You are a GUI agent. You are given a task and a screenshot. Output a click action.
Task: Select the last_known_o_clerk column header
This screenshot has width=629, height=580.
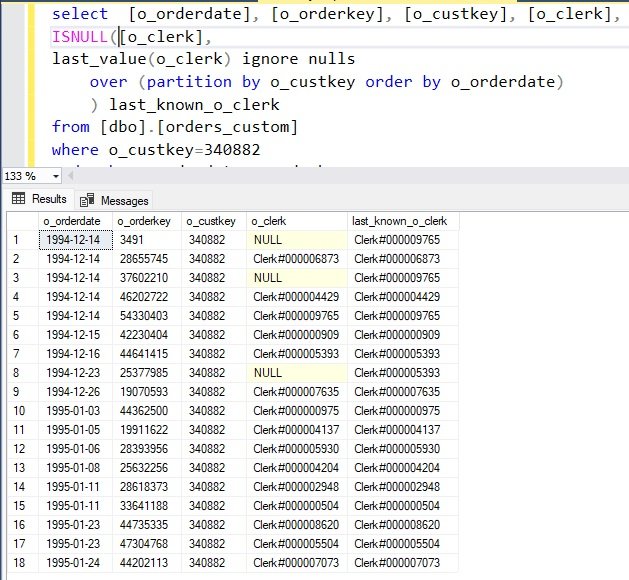pos(403,221)
